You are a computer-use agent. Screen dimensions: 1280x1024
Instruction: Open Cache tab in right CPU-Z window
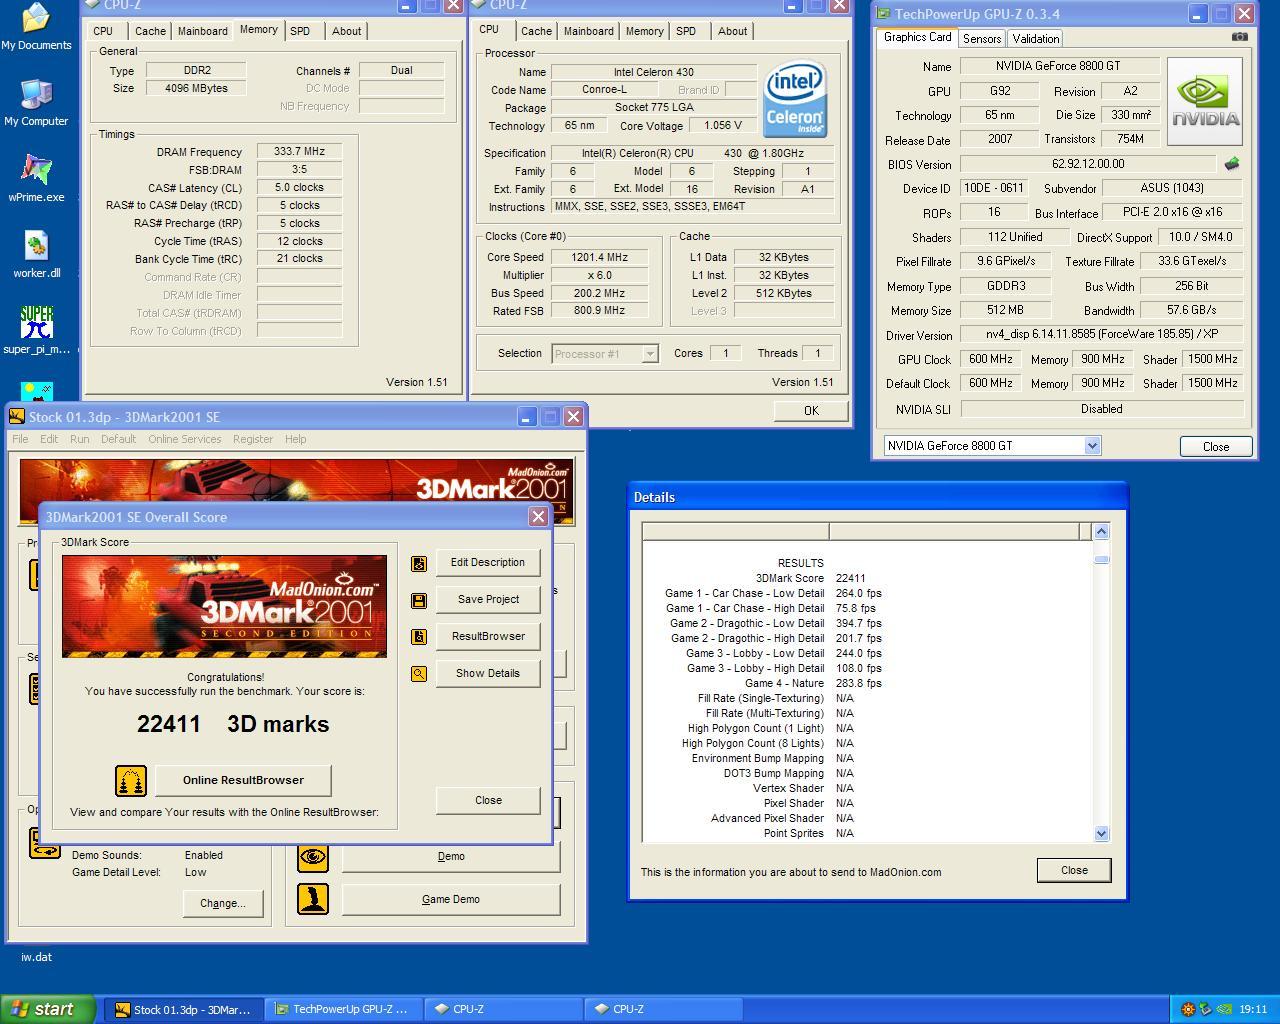coord(536,31)
